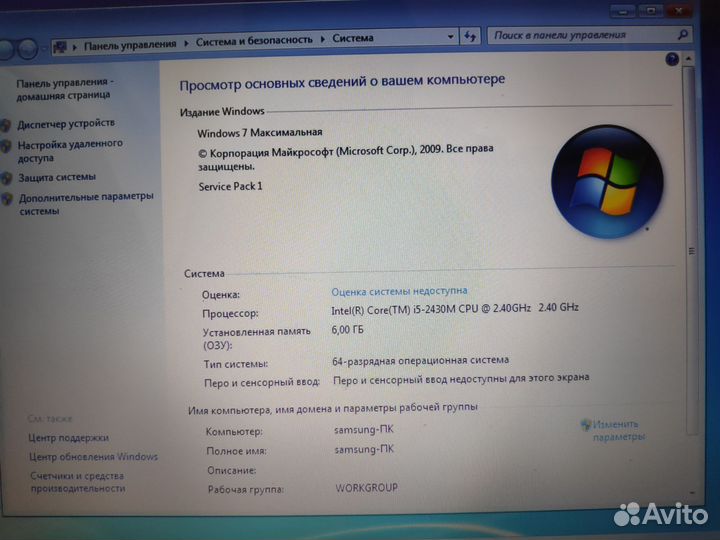Viewport: 720px width, 540px height.
Task: Click samsung-ПК value next to Полное имя
Action: click(364, 449)
